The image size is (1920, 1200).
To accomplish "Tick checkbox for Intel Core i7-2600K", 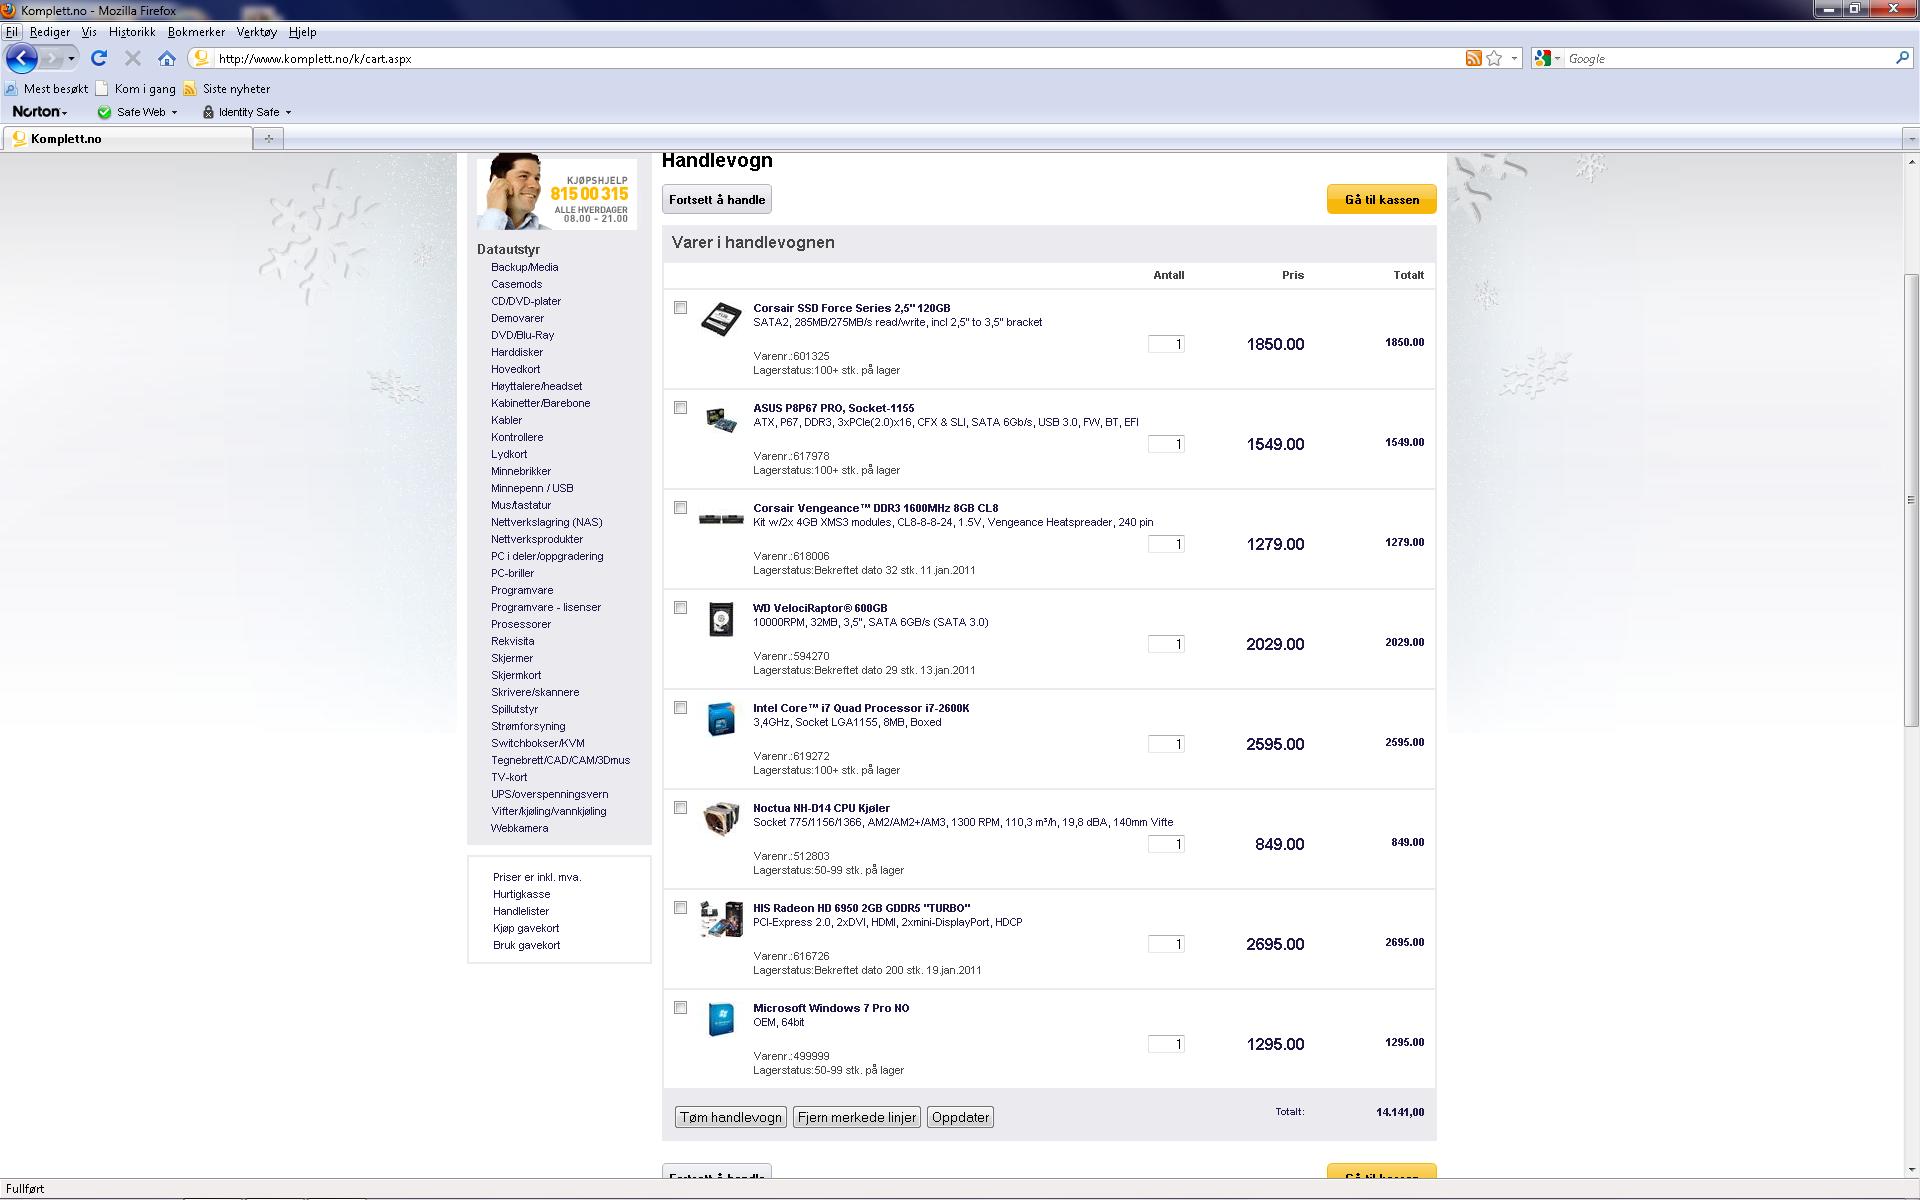I will (681, 708).
